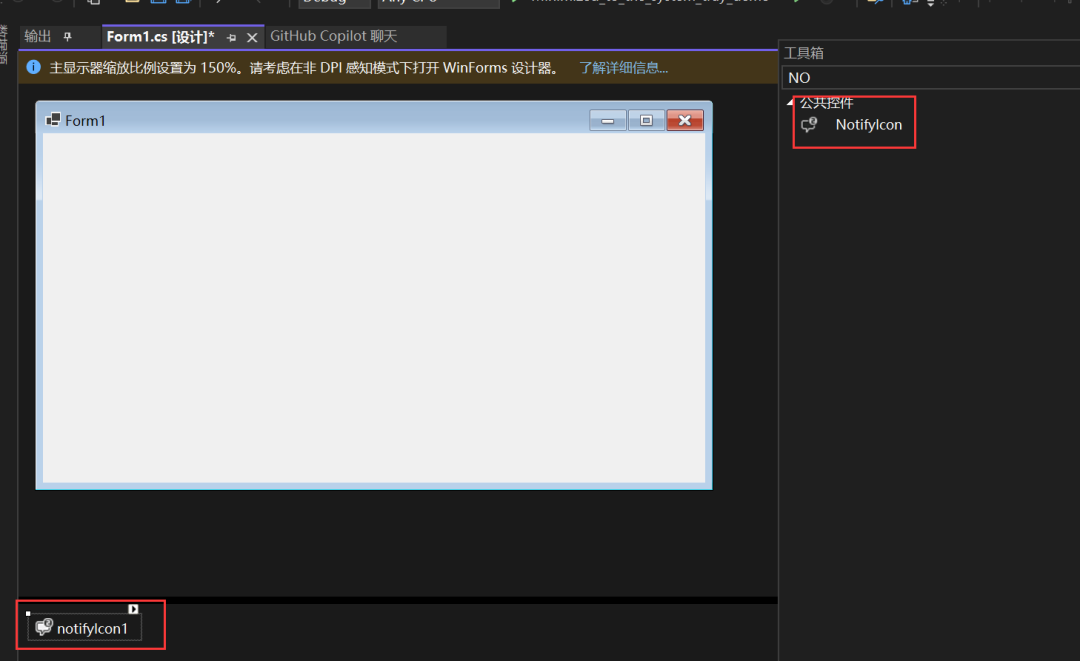This screenshot has height=661, width=1080.
Task: Pin the Form1.cs design tab open
Action: (x=231, y=38)
